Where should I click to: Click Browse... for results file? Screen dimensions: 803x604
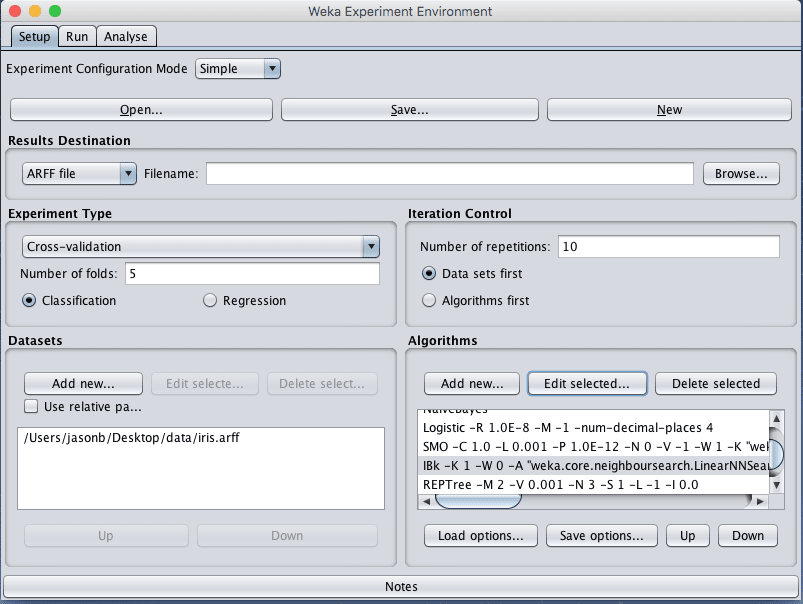(741, 174)
